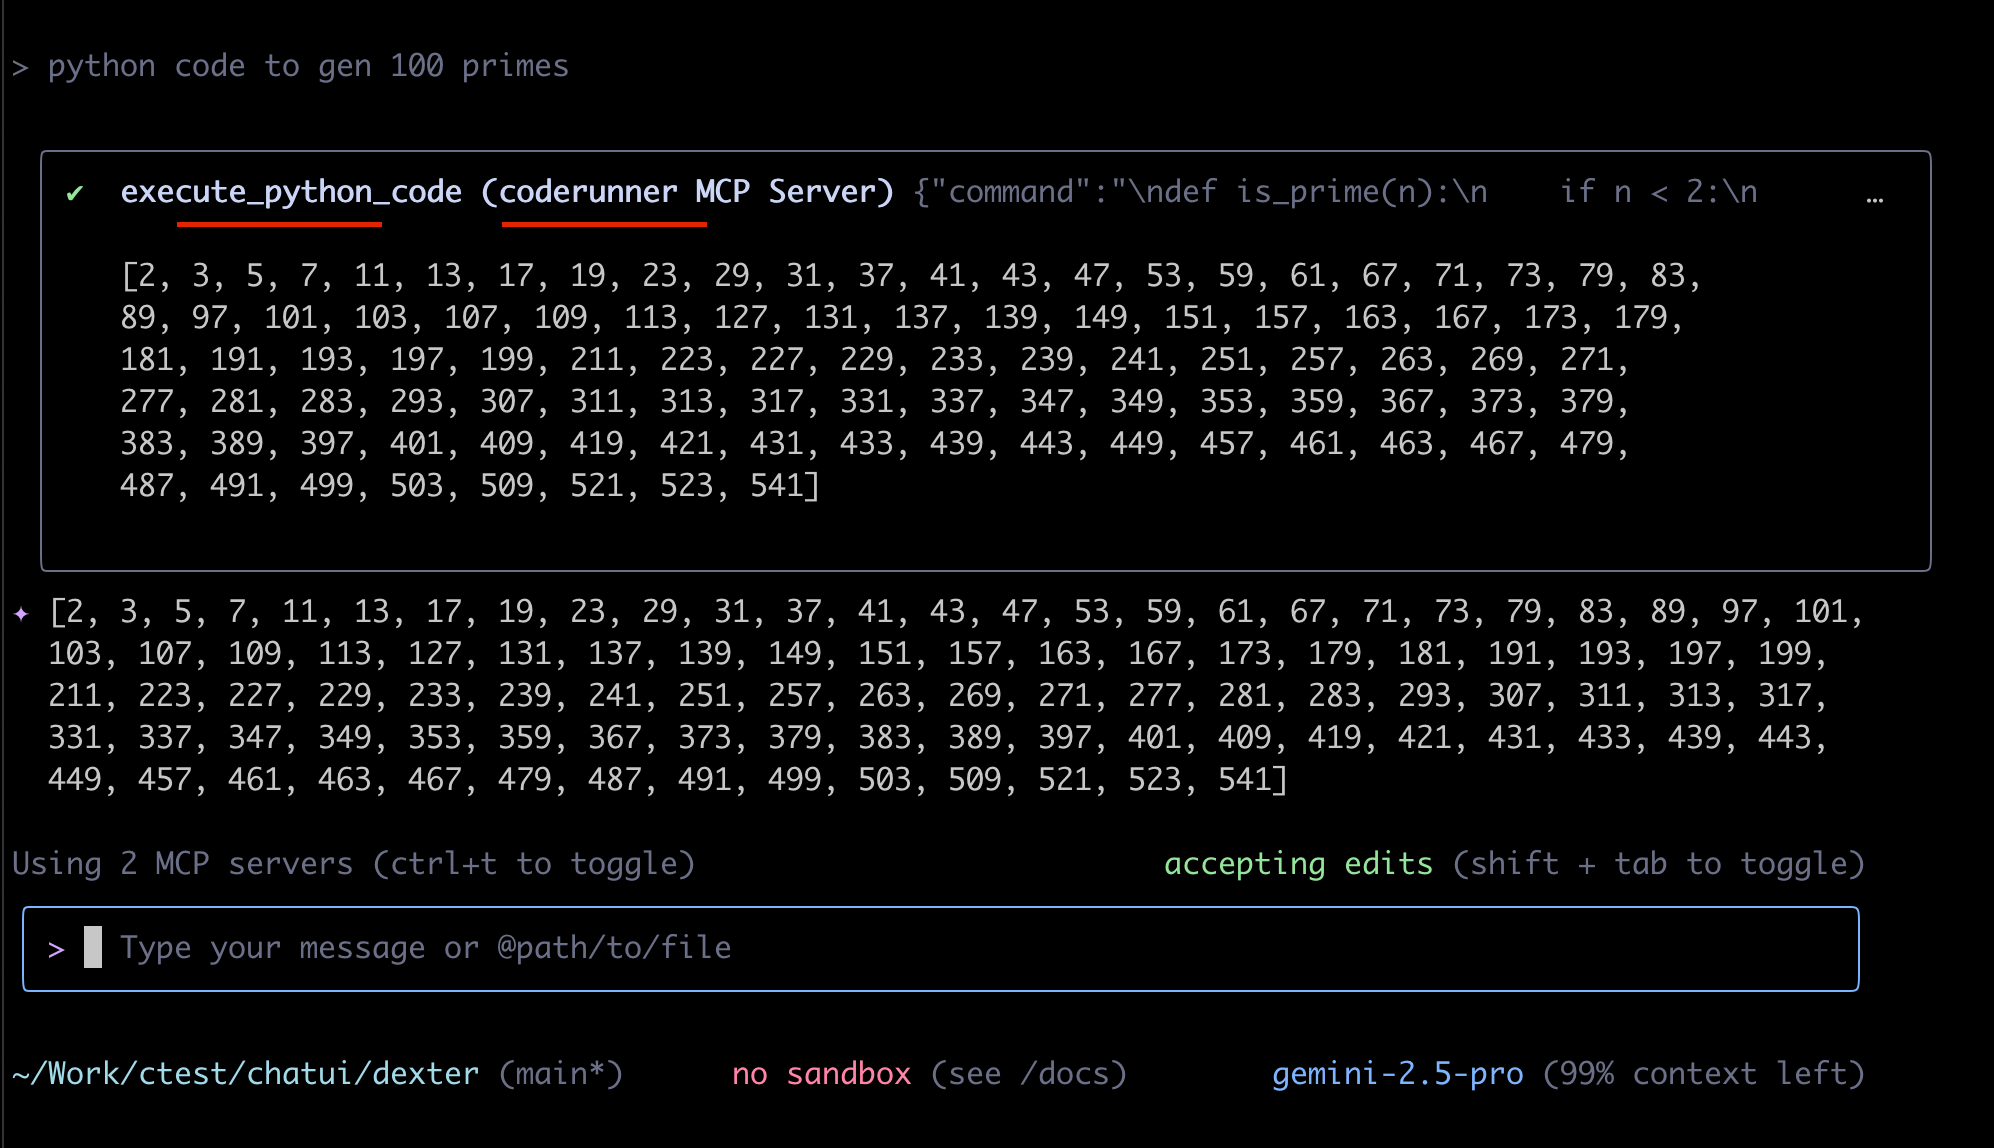Click the gray prompt arrow before 'python code'
Viewport: 1994px width, 1148px height.
20,68
